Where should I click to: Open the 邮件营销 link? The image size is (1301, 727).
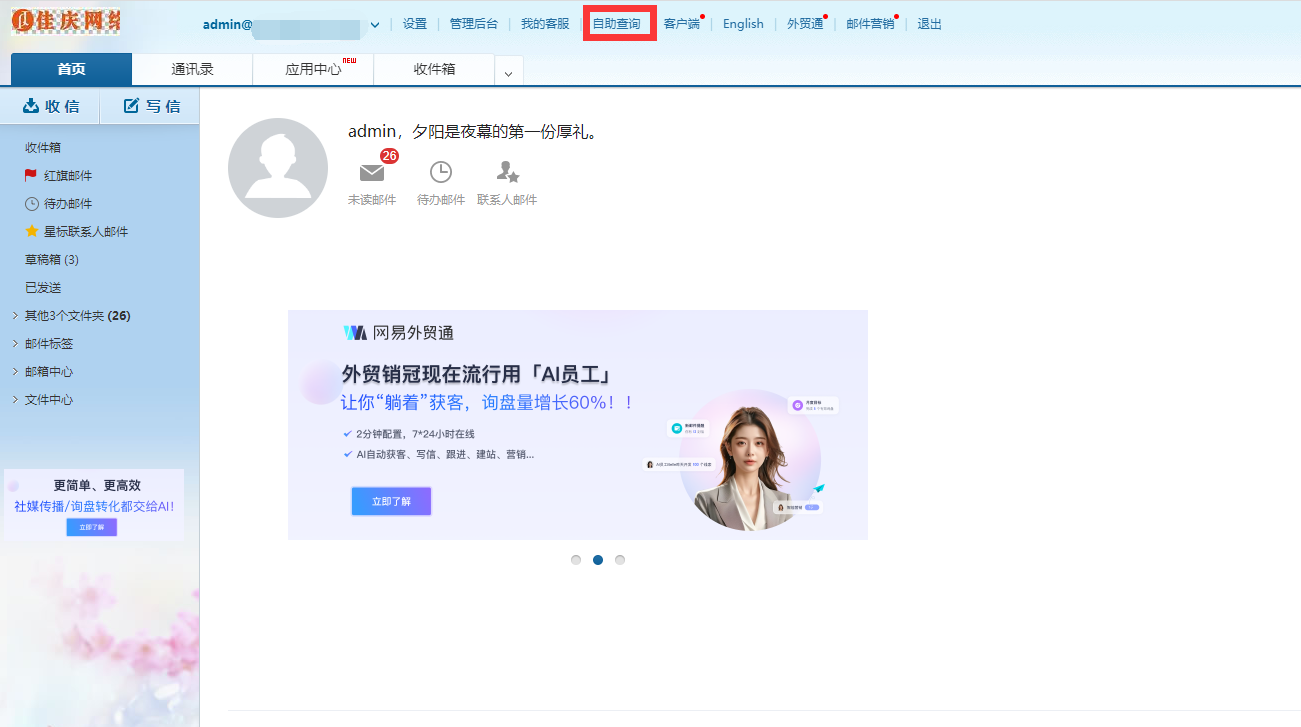pyautogui.click(x=870, y=24)
